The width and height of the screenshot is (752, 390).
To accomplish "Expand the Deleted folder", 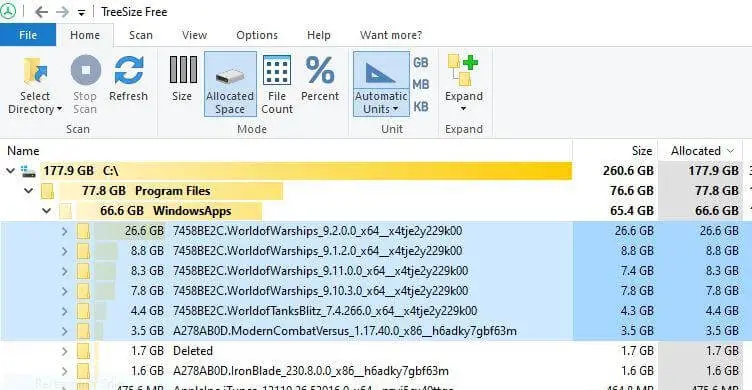I will [65, 351].
